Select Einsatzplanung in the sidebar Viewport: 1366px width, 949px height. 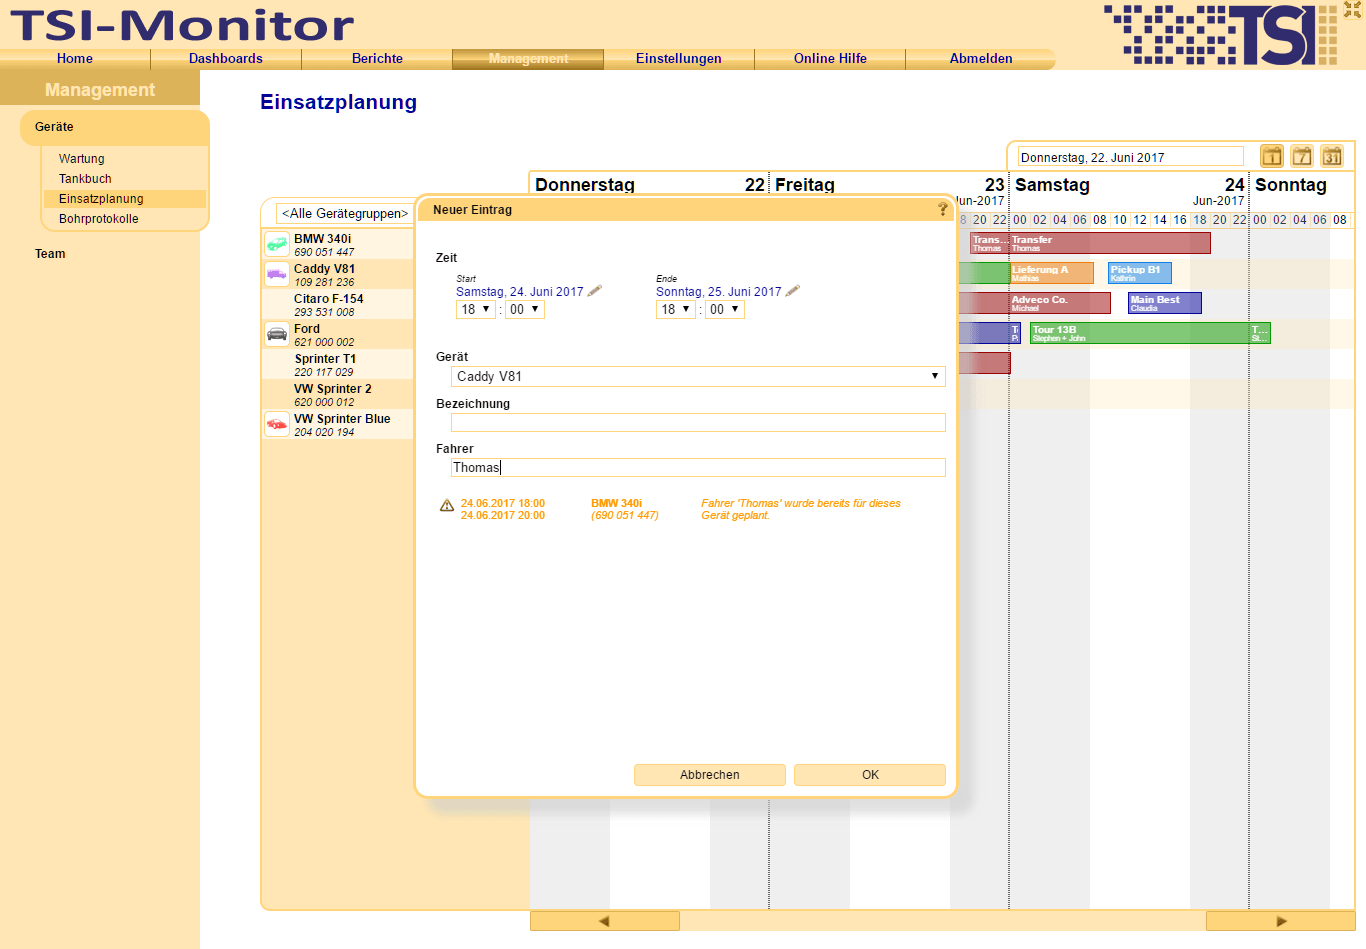coord(124,199)
